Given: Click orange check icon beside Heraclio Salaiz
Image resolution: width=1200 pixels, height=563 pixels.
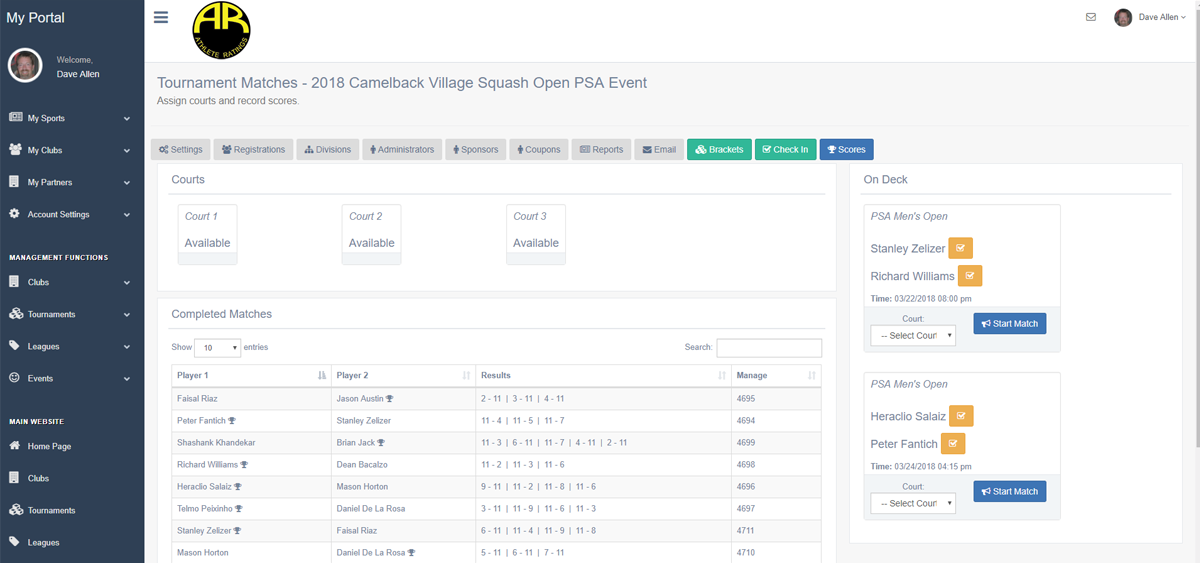Looking at the screenshot, I should coord(961,416).
